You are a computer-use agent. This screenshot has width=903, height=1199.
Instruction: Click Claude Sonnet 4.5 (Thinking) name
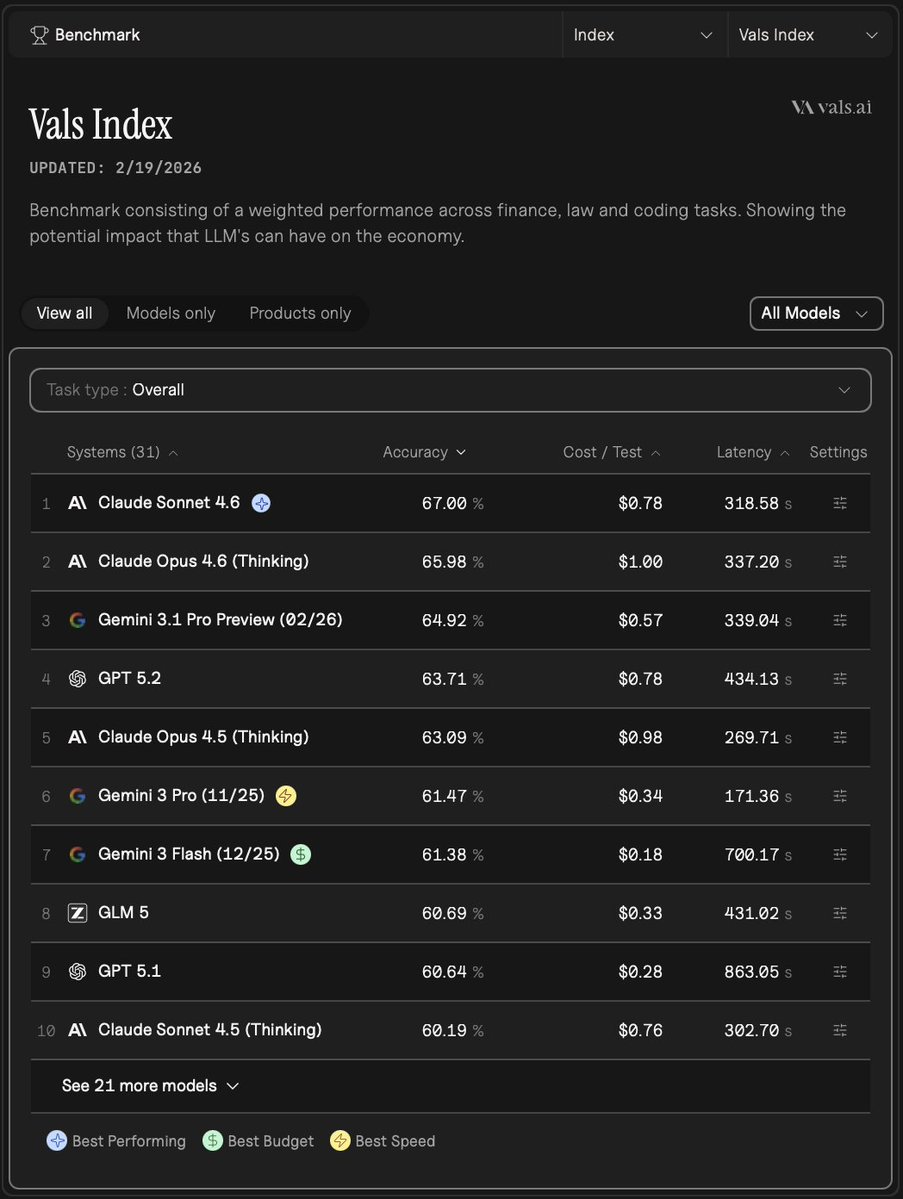tap(210, 1029)
